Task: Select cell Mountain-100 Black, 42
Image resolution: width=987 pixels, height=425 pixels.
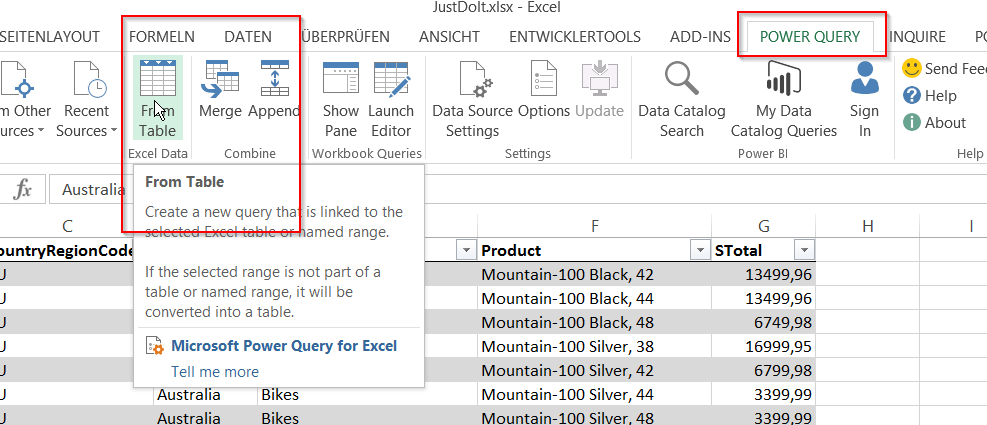Action: coord(594,275)
